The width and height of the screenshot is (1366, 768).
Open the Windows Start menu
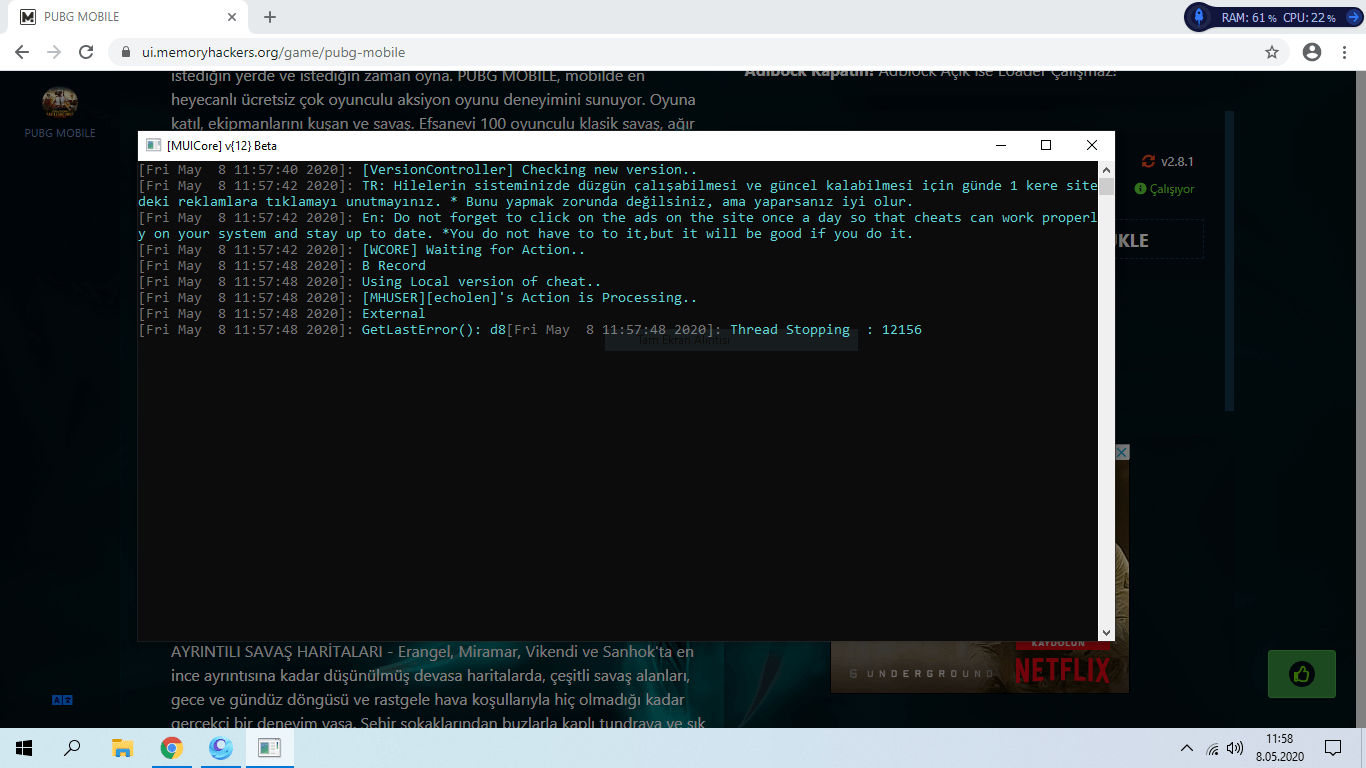pyautogui.click(x=24, y=747)
